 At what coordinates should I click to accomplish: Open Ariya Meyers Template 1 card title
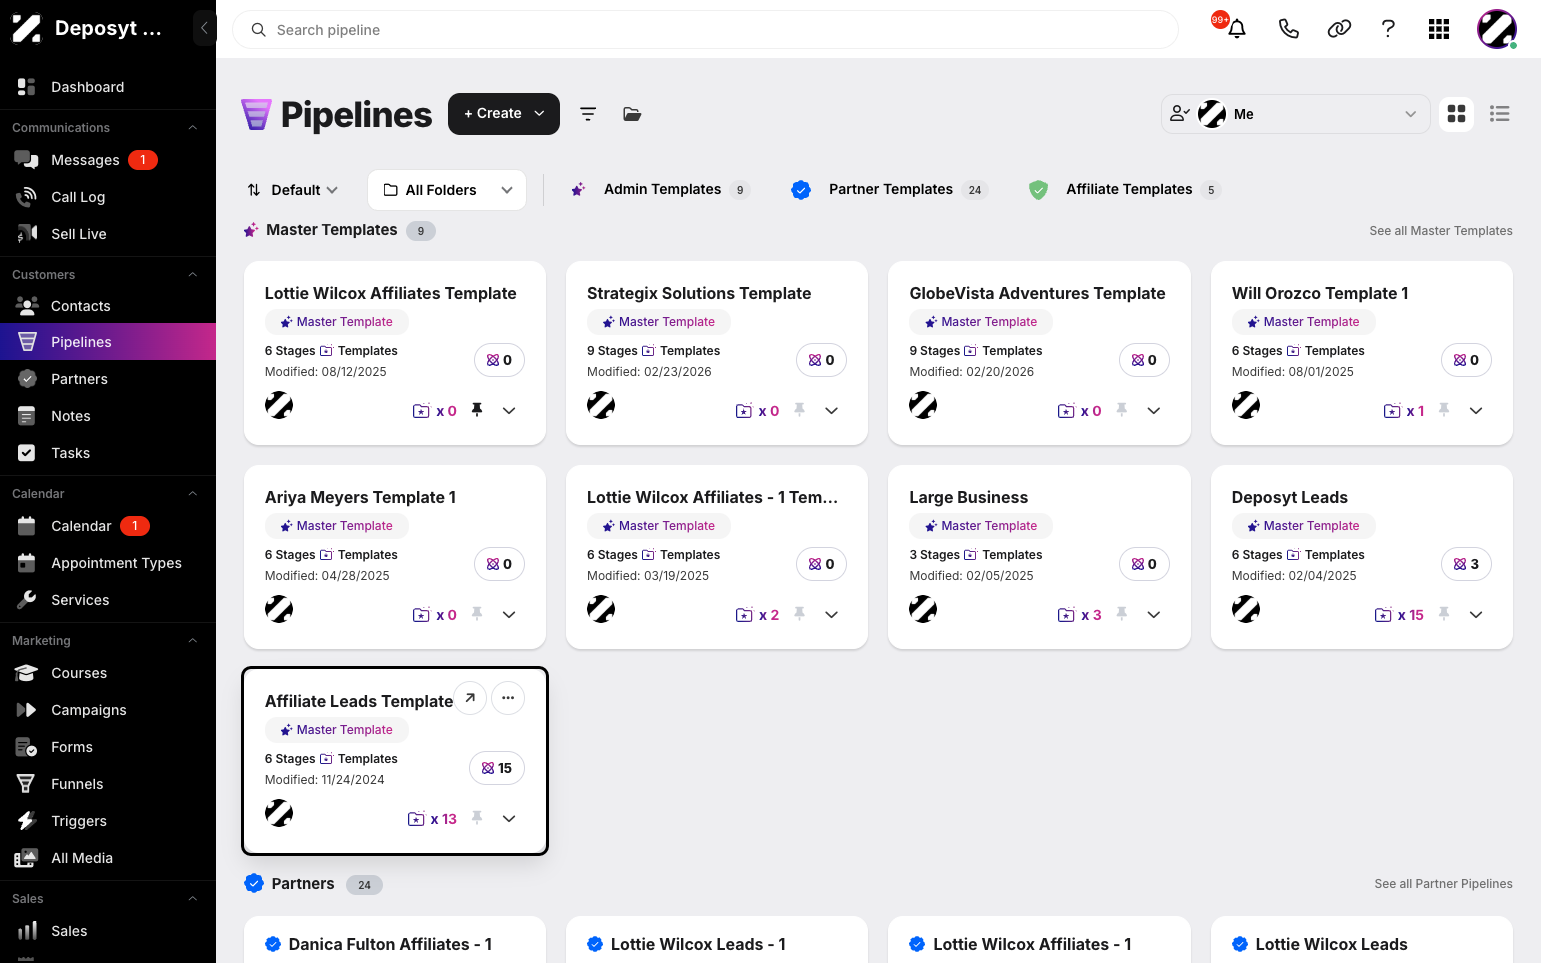coord(360,497)
